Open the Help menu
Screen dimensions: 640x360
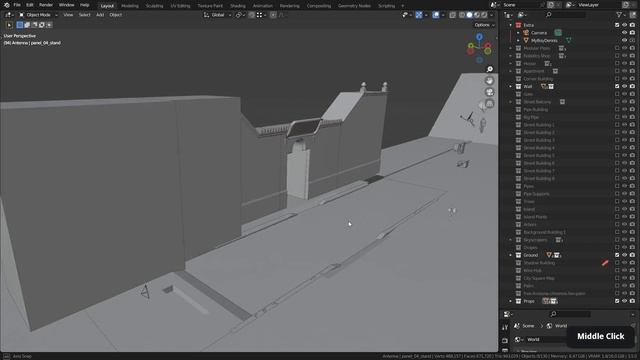coord(84,5)
